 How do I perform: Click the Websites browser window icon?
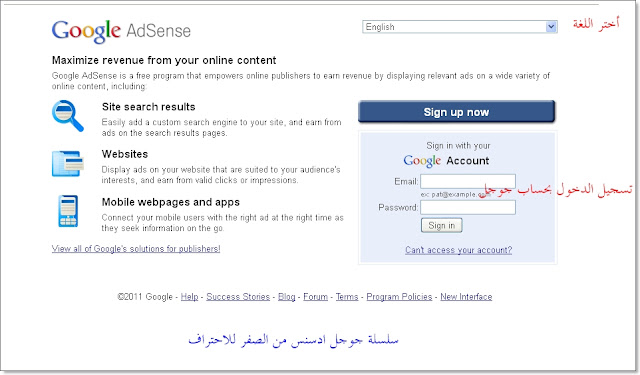(68, 164)
